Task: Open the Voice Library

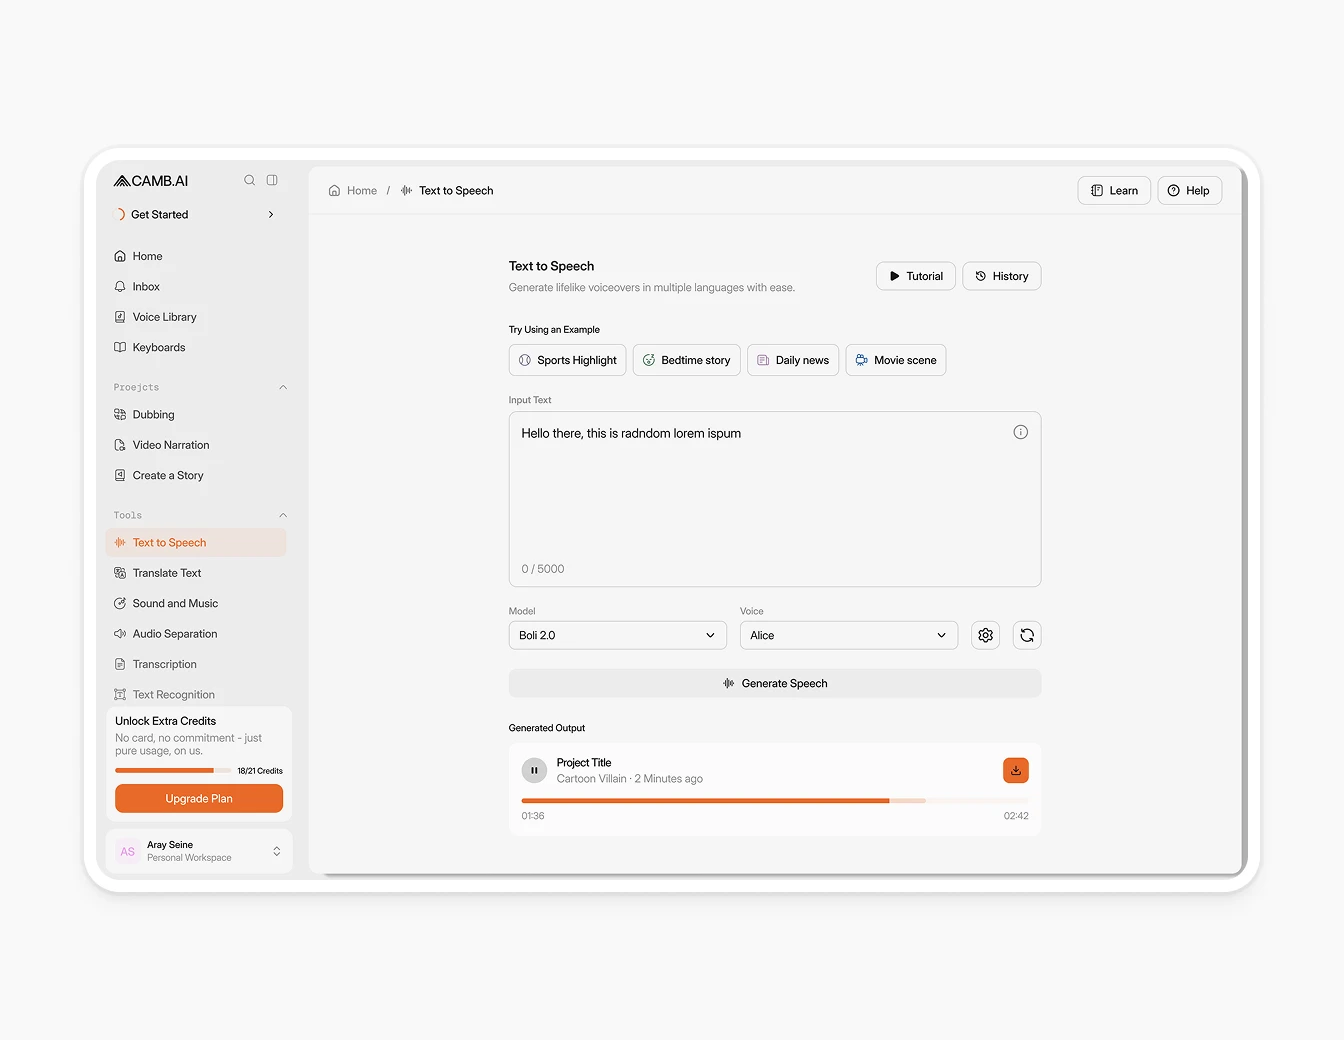Action: (x=165, y=316)
